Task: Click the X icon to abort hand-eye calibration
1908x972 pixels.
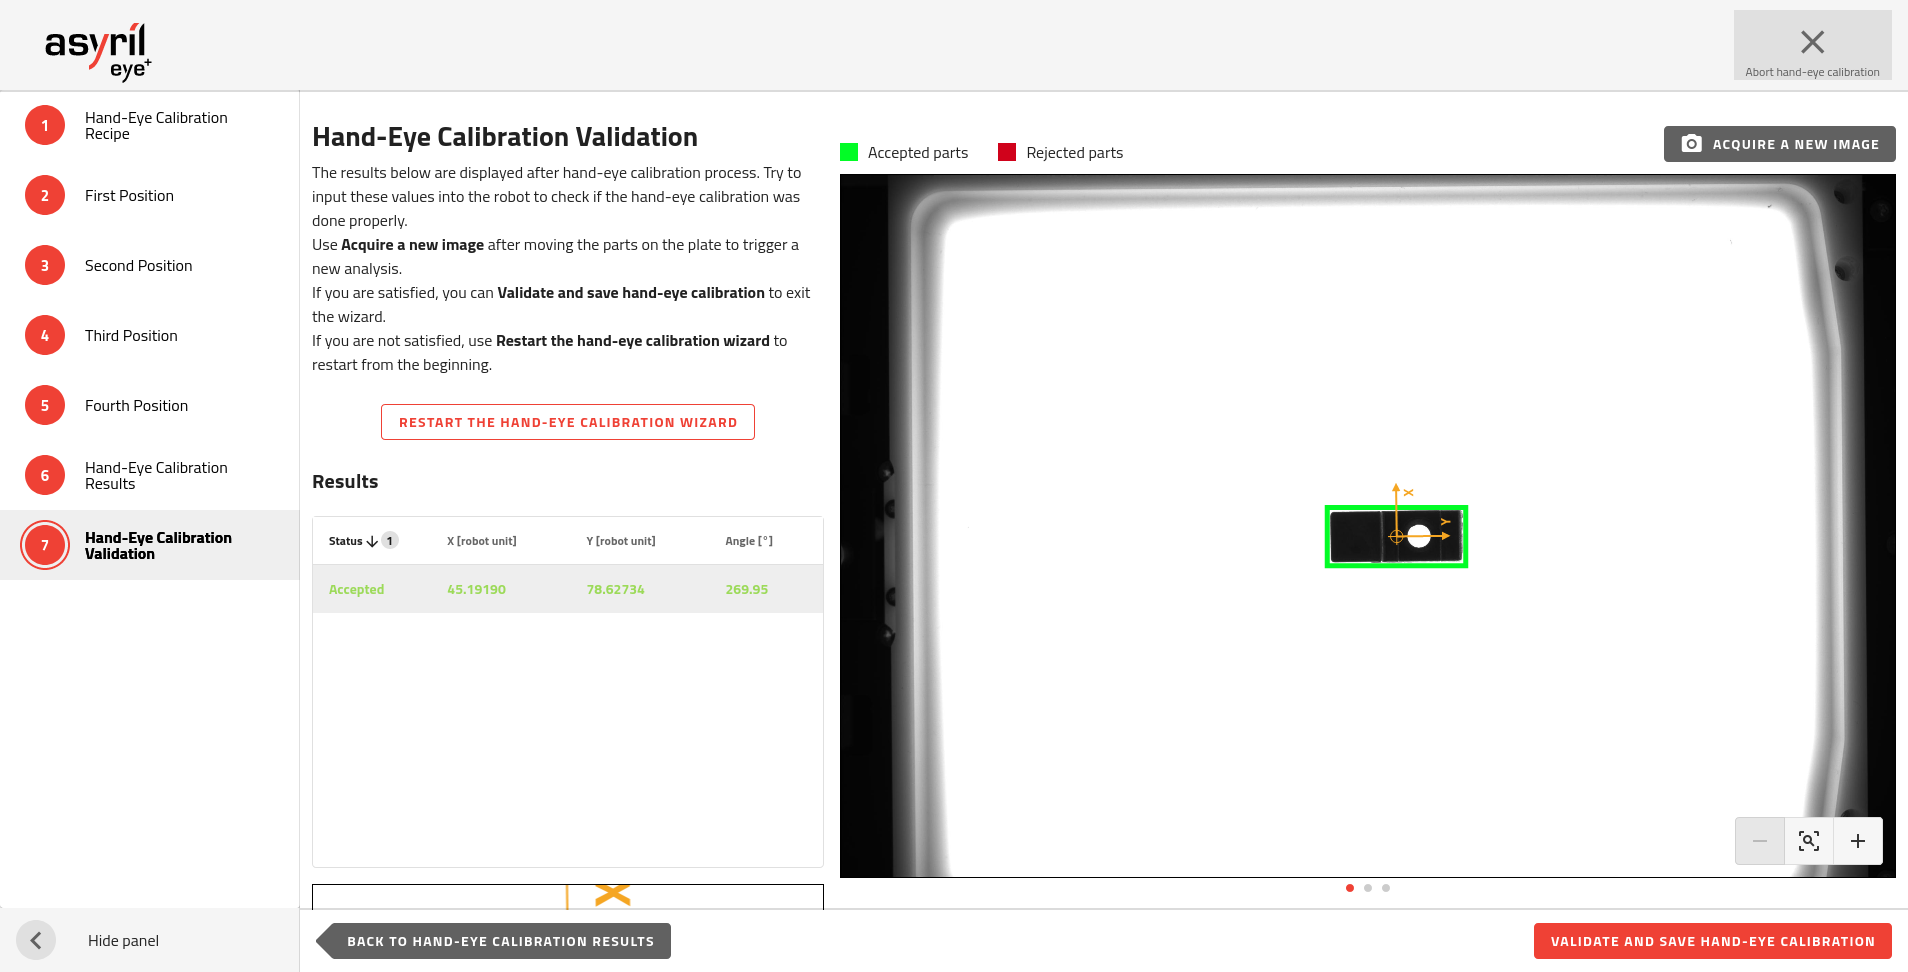Action: pyautogui.click(x=1812, y=43)
